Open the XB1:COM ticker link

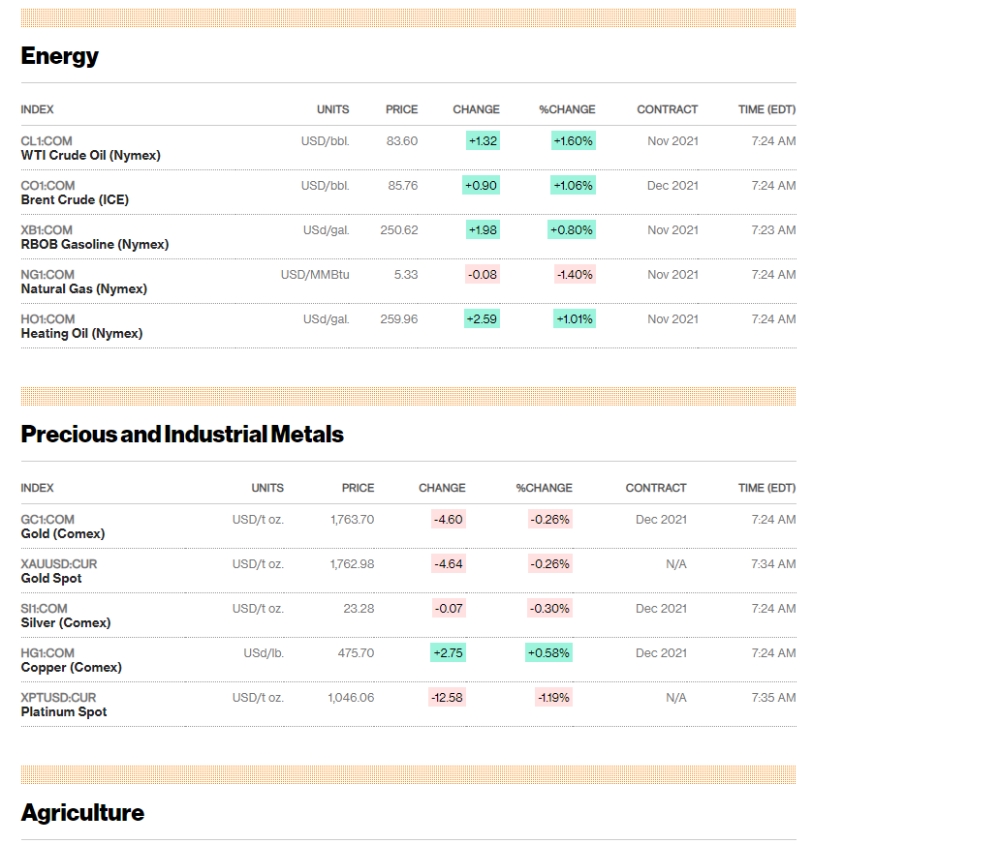click(x=47, y=230)
